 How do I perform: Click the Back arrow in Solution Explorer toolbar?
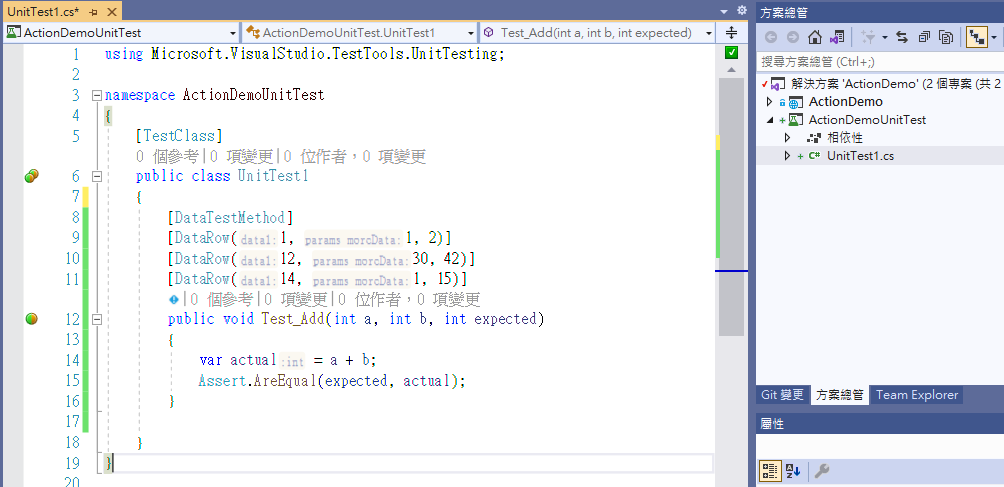[x=771, y=38]
